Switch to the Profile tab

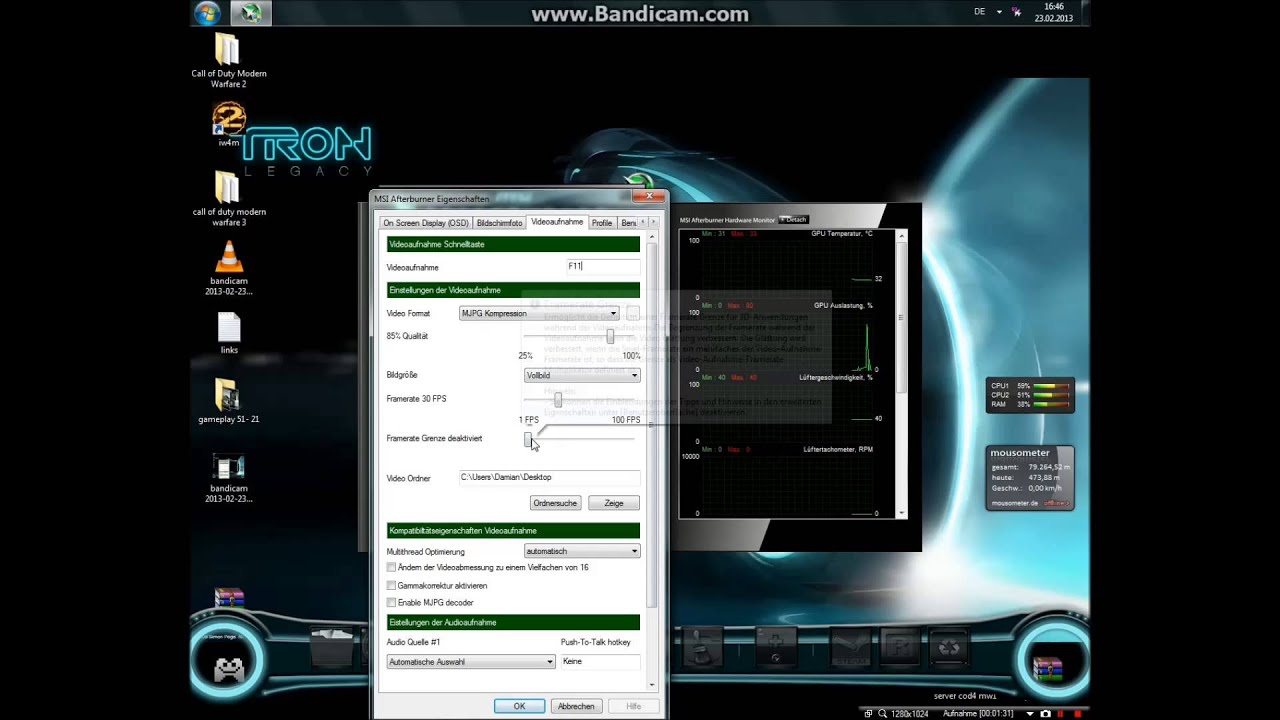602,223
